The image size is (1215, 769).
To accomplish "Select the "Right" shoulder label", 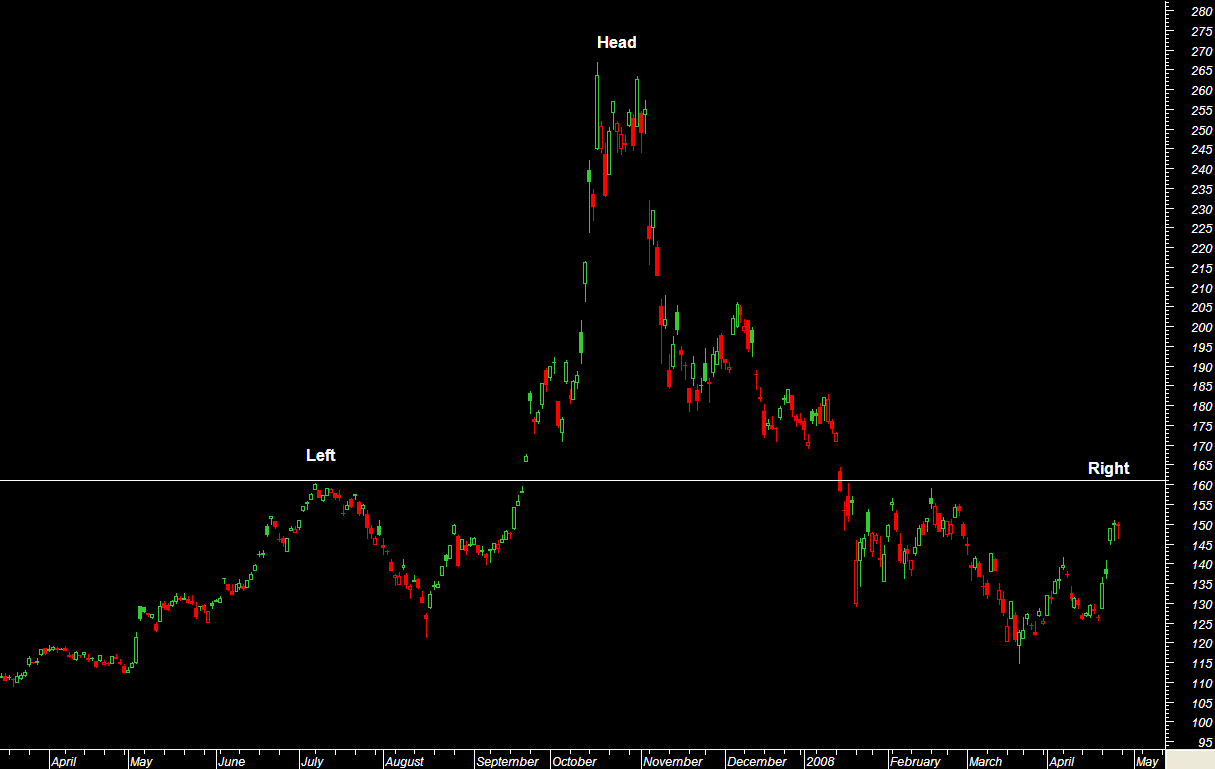I will pos(1108,468).
